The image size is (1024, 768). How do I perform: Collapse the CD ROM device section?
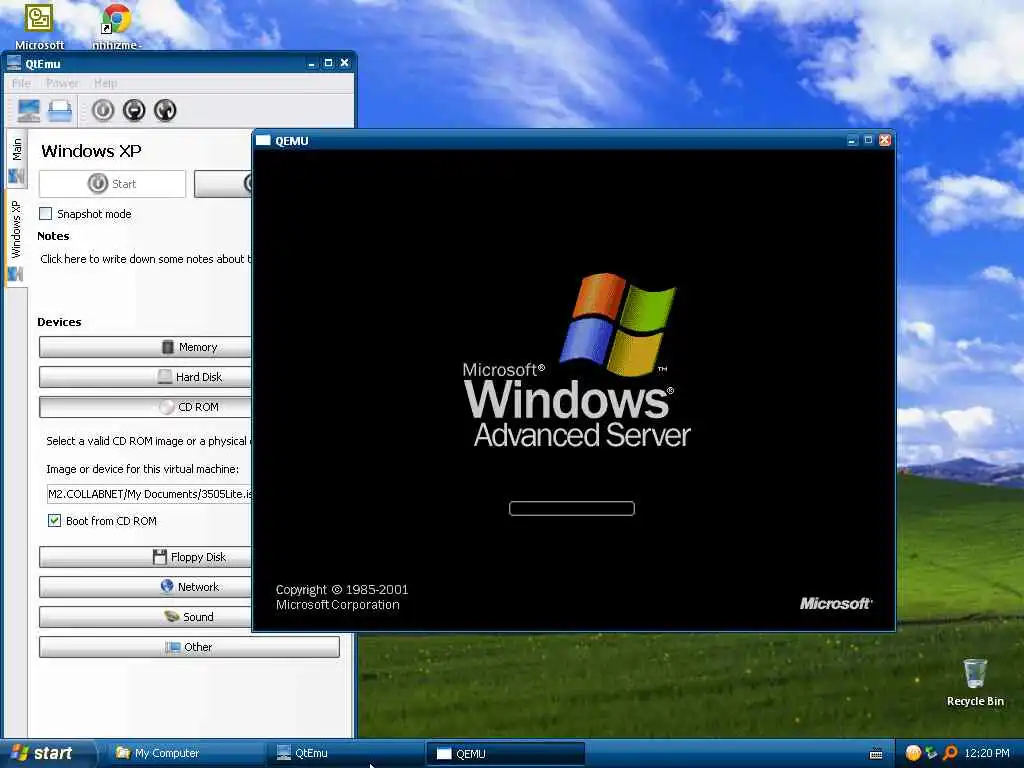click(145, 407)
